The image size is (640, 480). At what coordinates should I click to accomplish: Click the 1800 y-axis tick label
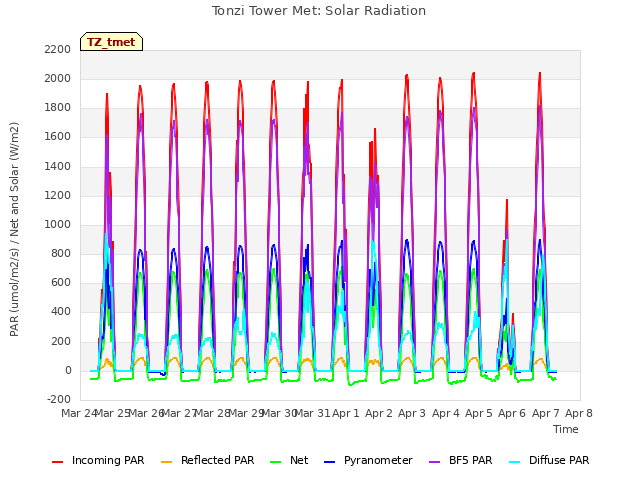point(58,108)
